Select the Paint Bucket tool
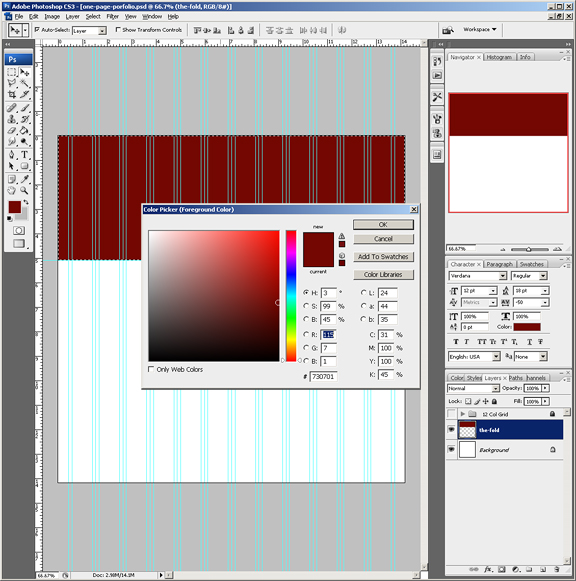The width and height of the screenshot is (576, 581). tap(24, 130)
